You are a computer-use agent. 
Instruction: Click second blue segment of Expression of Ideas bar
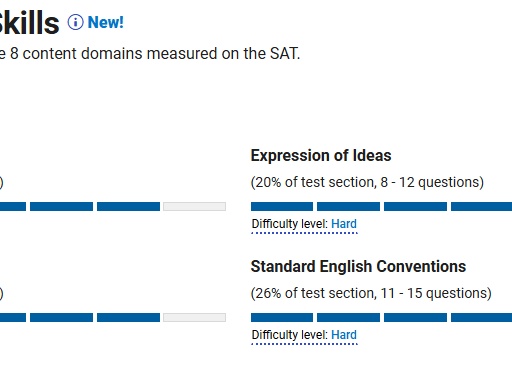348,206
